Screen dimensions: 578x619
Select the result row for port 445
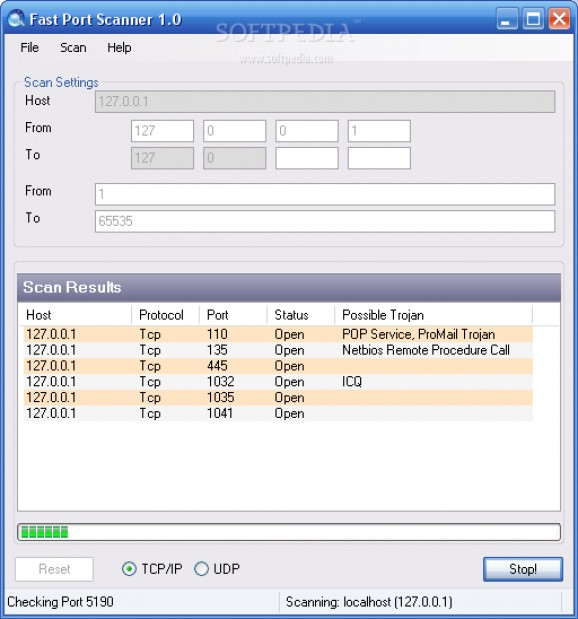(278, 366)
